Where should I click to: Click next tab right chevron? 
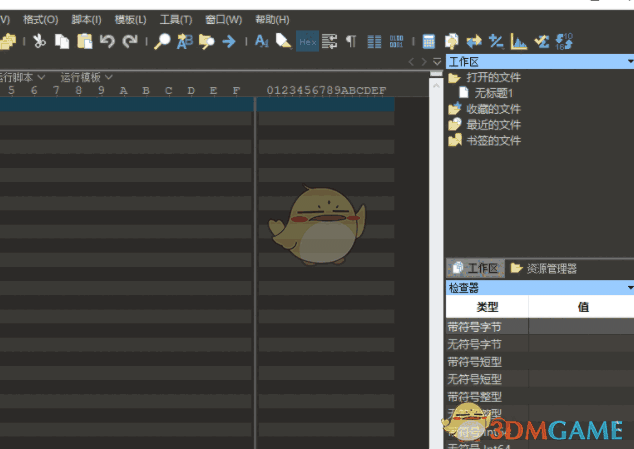coord(424,62)
